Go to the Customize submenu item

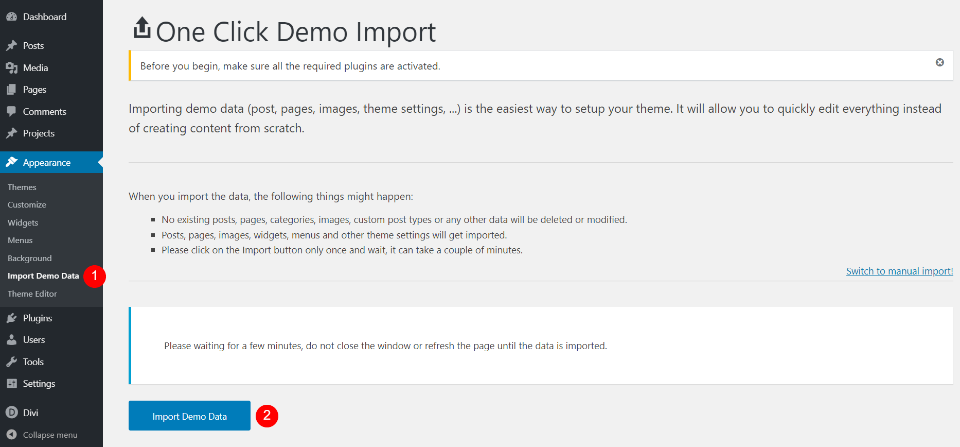pos(27,205)
